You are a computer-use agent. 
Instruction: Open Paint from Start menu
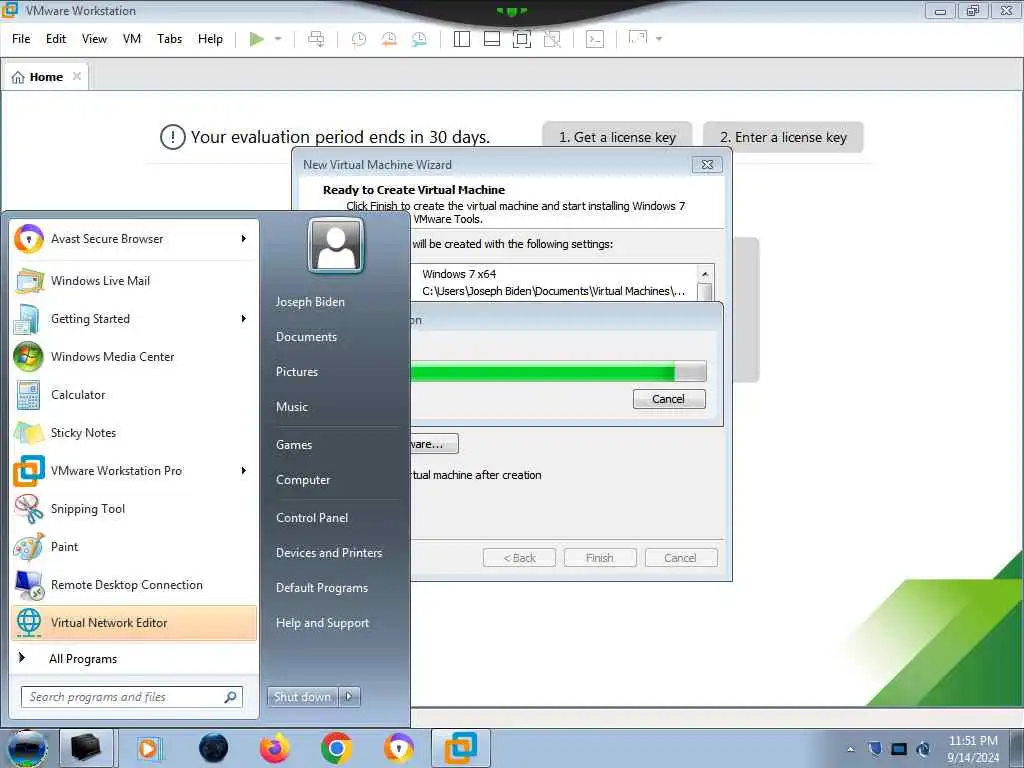[x=134, y=547]
